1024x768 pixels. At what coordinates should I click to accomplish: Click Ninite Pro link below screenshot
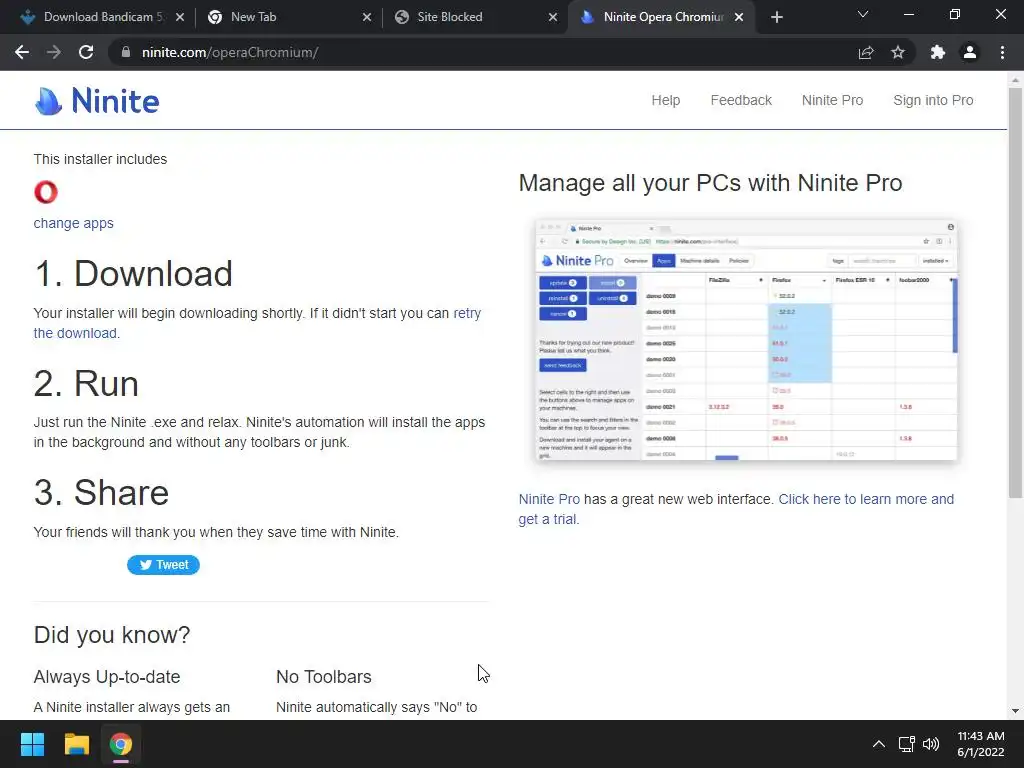[549, 499]
